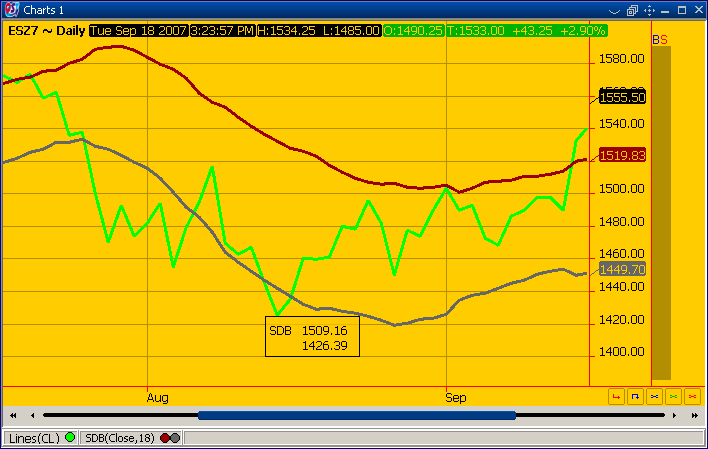Jump to chart start with double-left arrows

click(13, 415)
